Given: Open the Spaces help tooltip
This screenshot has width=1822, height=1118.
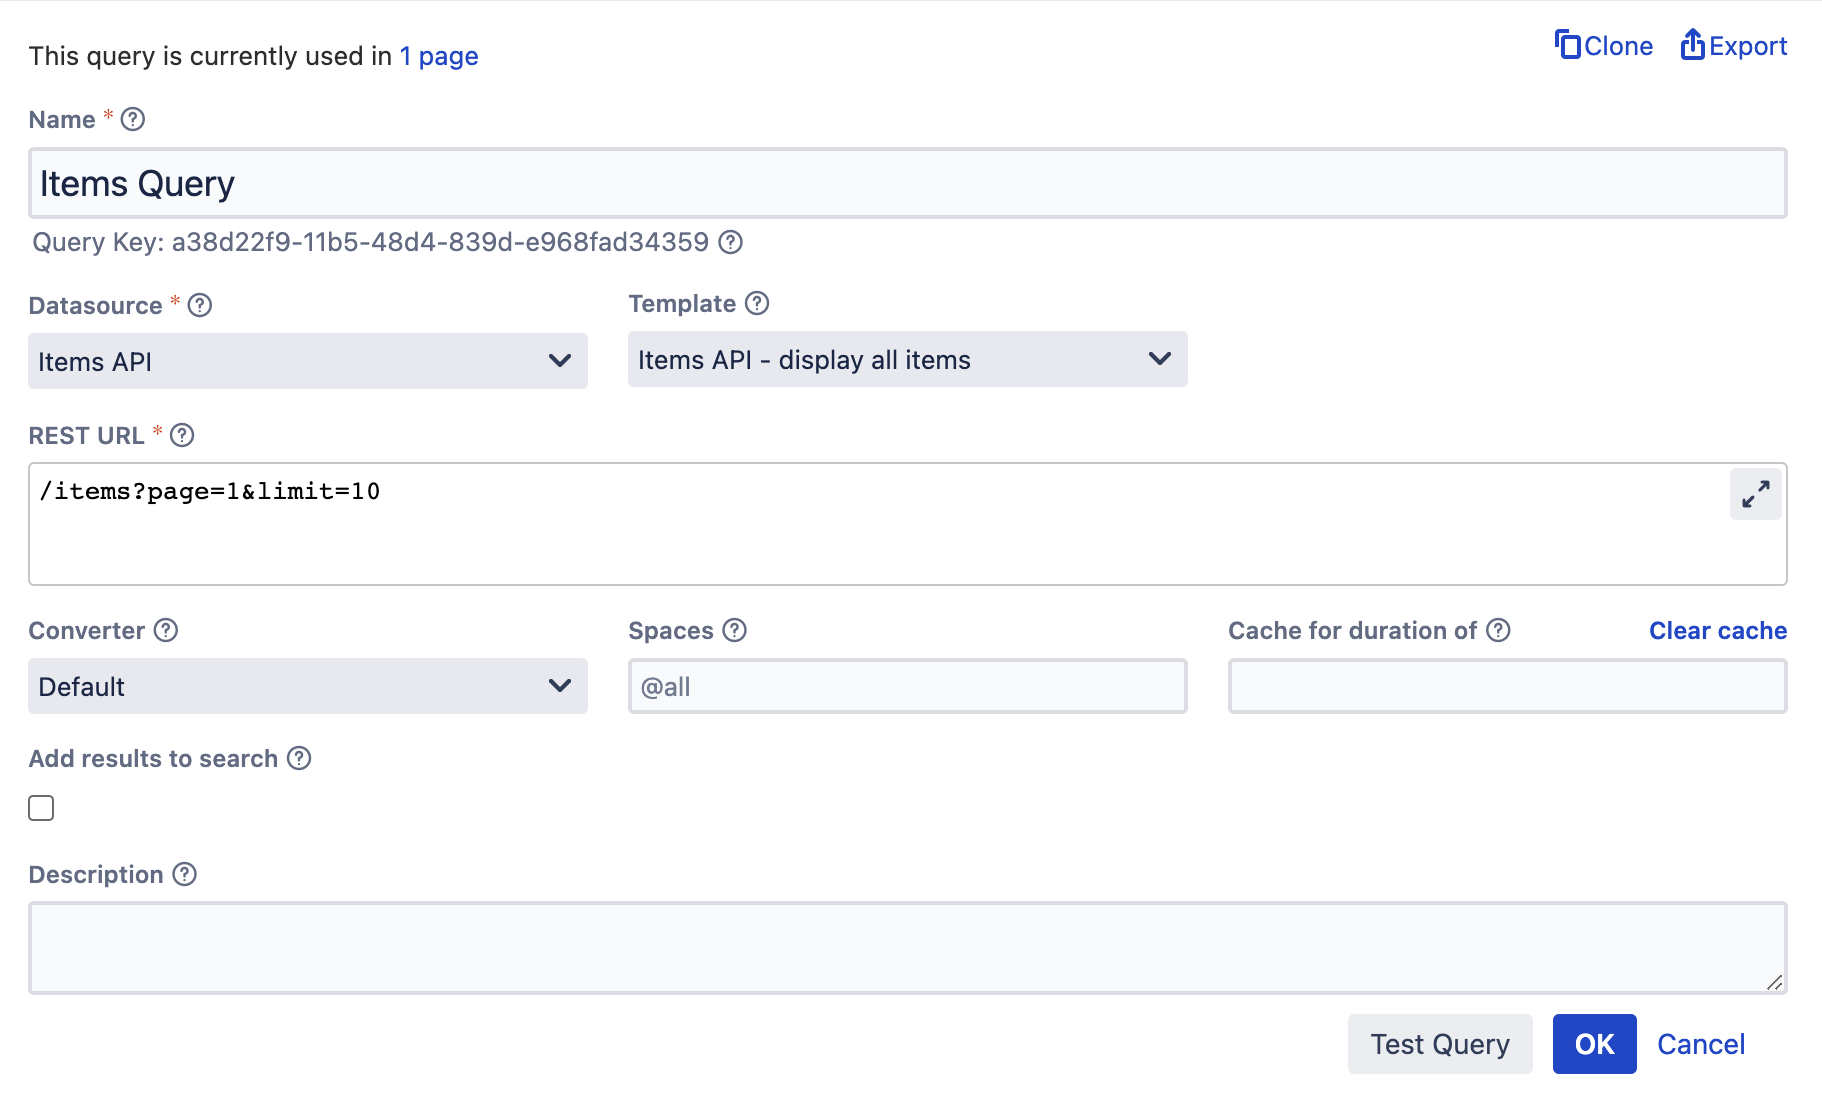Looking at the screenshot, I should coord(735,630).
